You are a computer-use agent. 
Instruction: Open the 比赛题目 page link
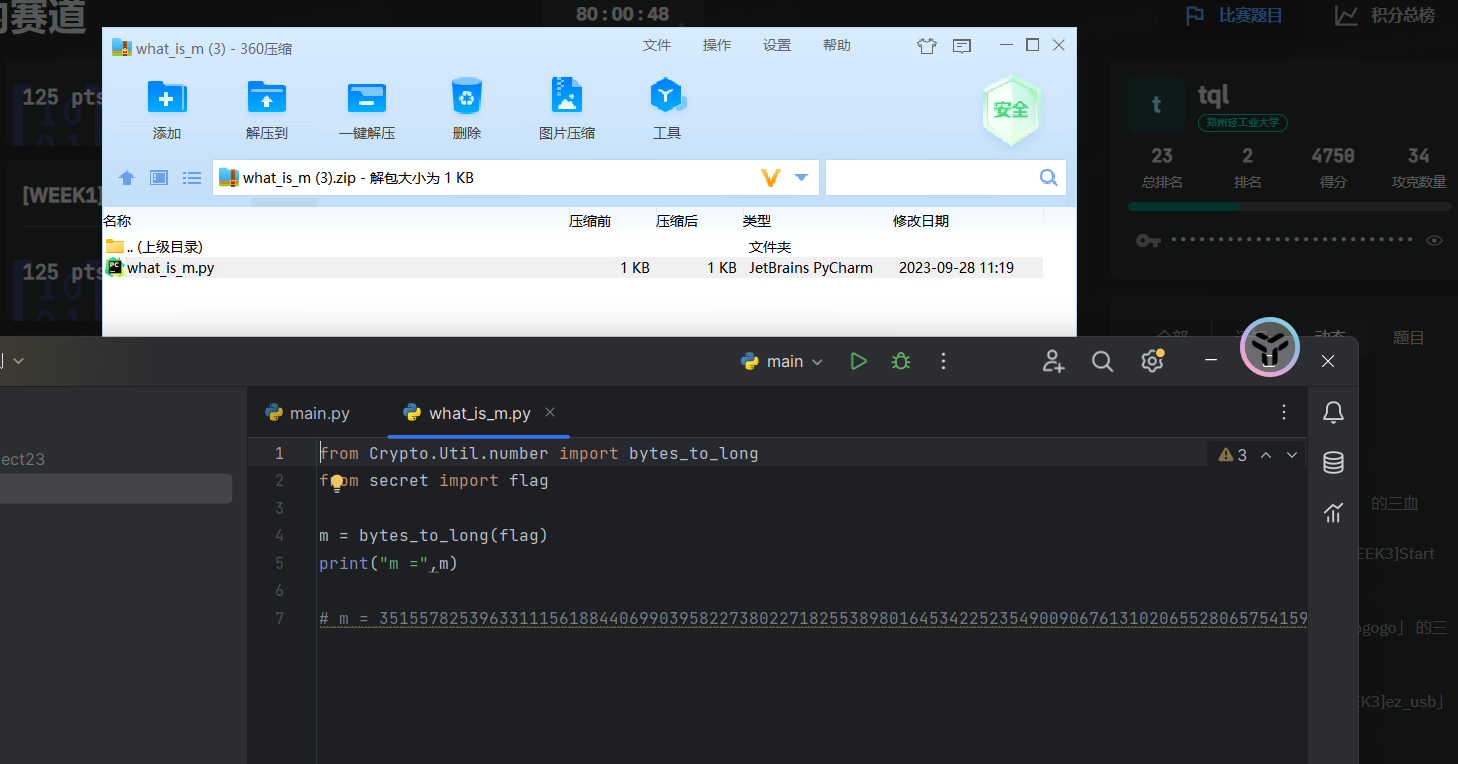tap(1233, 15)
